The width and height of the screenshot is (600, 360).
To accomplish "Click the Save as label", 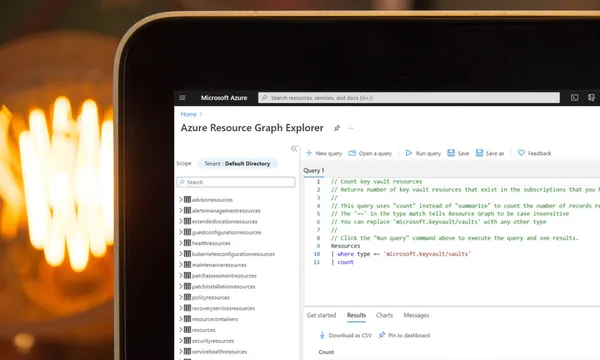I will click(x=495, y=153).
